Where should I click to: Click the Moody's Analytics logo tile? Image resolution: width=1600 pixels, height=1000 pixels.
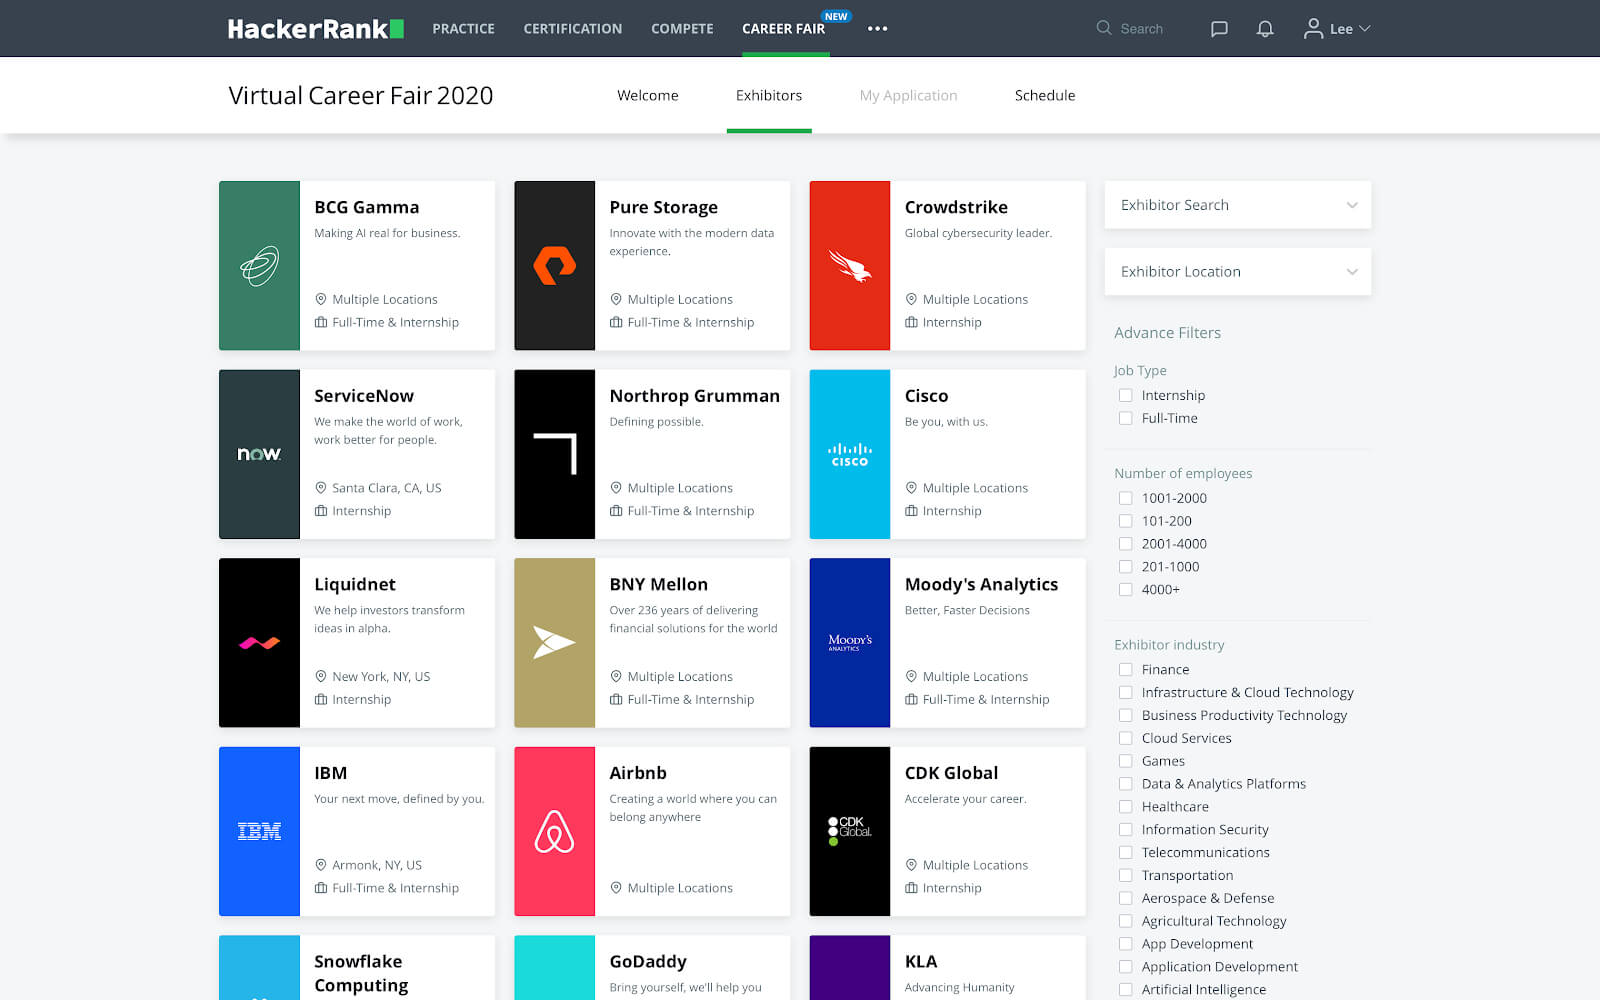[850, 643]
